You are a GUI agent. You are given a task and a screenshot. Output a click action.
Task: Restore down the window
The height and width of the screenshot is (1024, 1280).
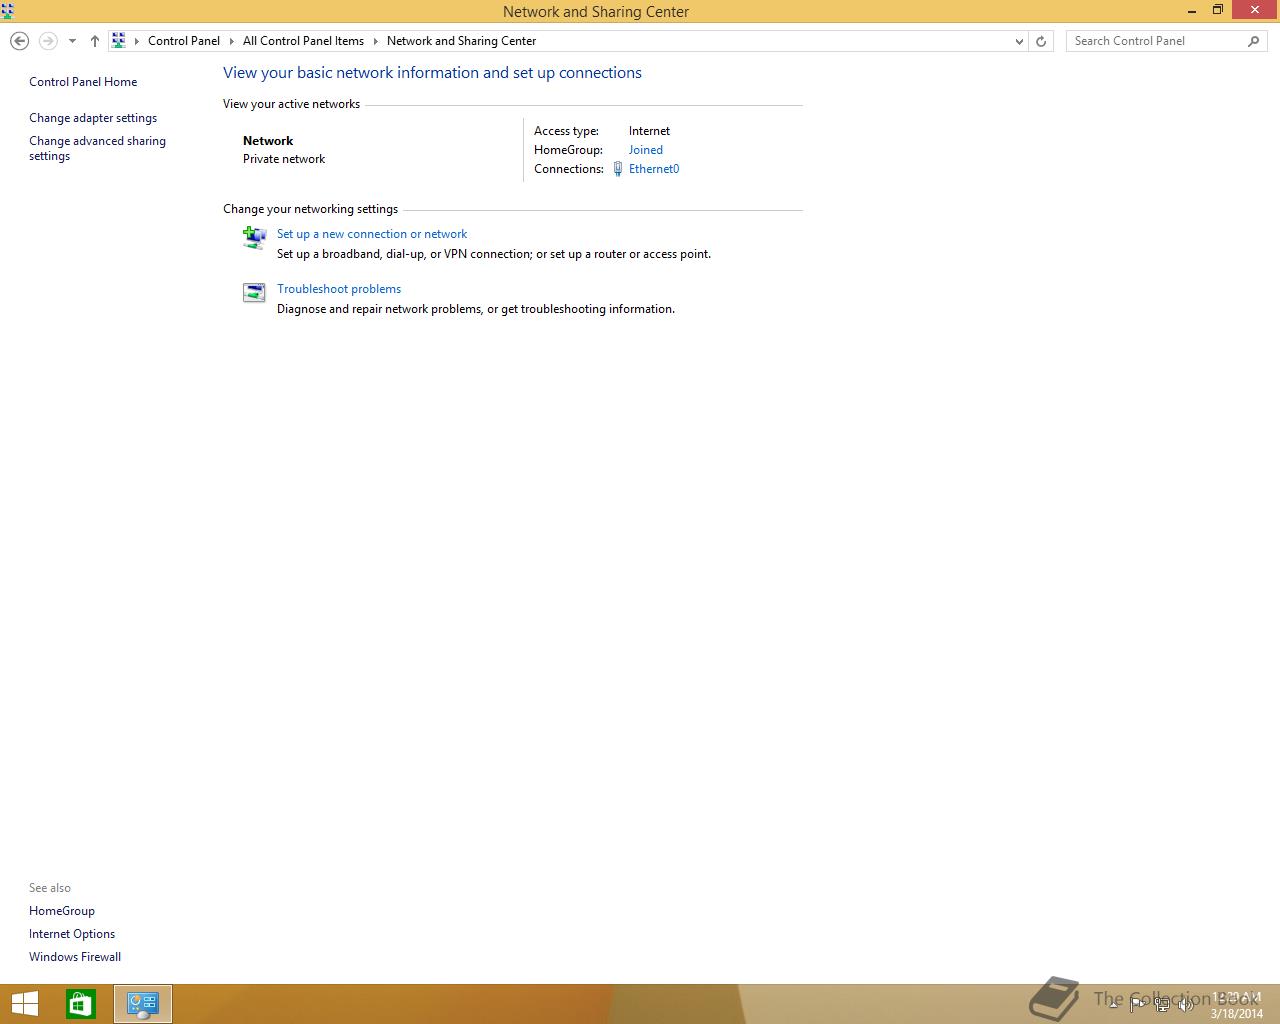[1218, 10]
